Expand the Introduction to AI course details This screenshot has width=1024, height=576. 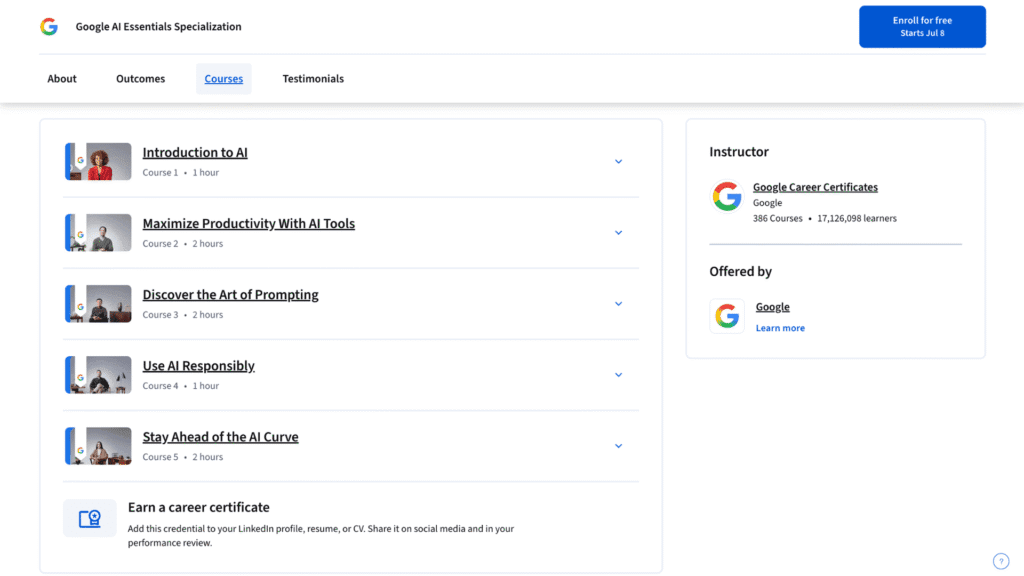(618, 161)
